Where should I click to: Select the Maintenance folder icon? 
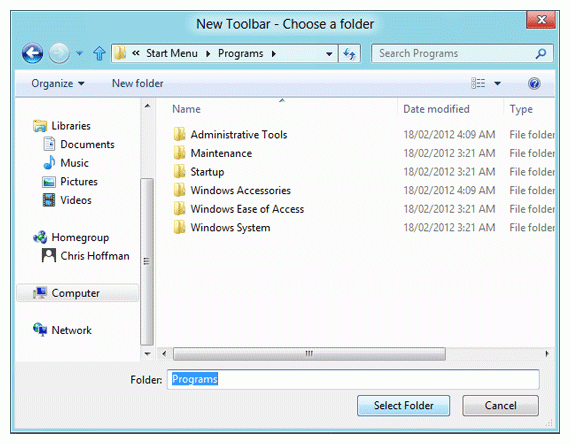[x=179, y=153]
